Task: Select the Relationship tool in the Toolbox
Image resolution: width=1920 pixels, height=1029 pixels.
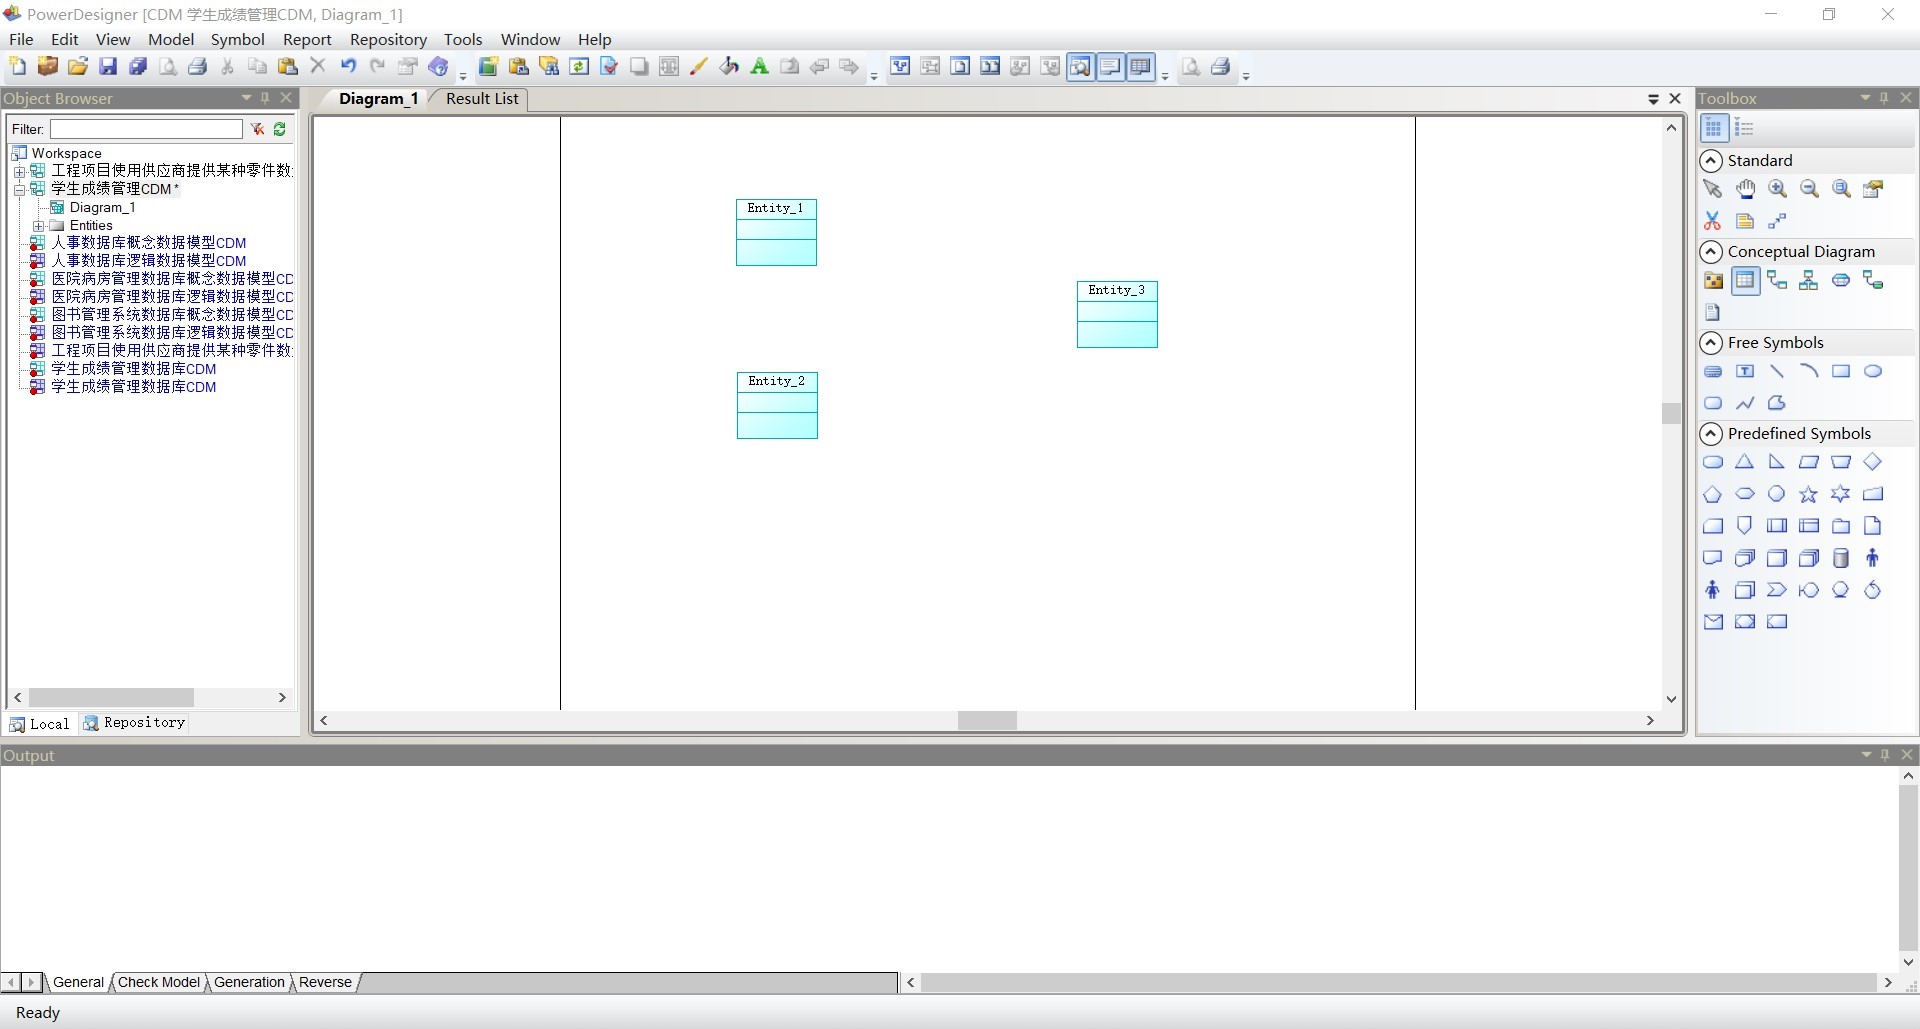Action: 1778,281
